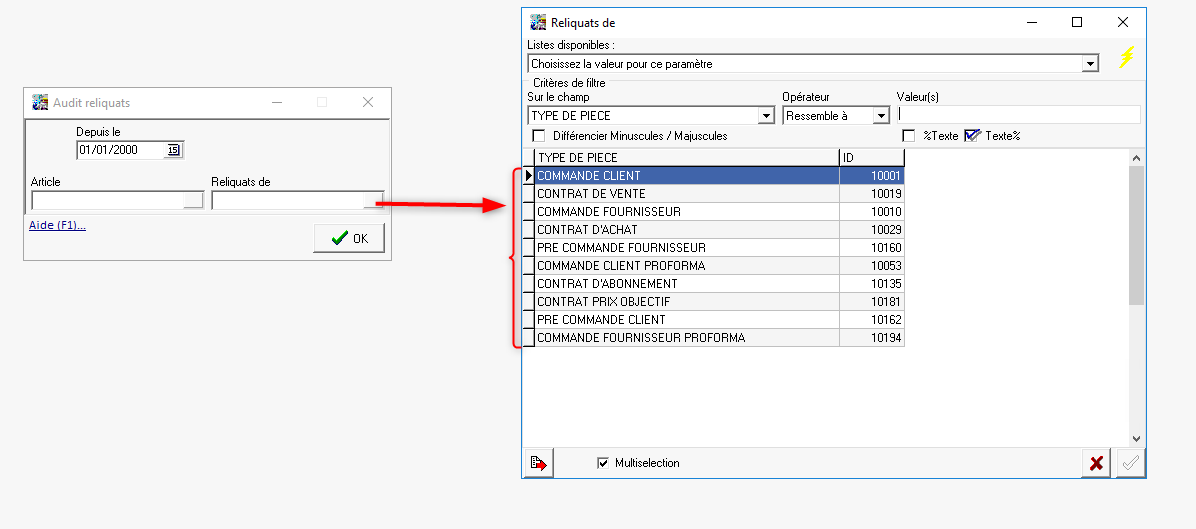This screenshot has height=529, width=1196.
Task: Open the Sur le champ dropdown
Action: click(766, 116)
